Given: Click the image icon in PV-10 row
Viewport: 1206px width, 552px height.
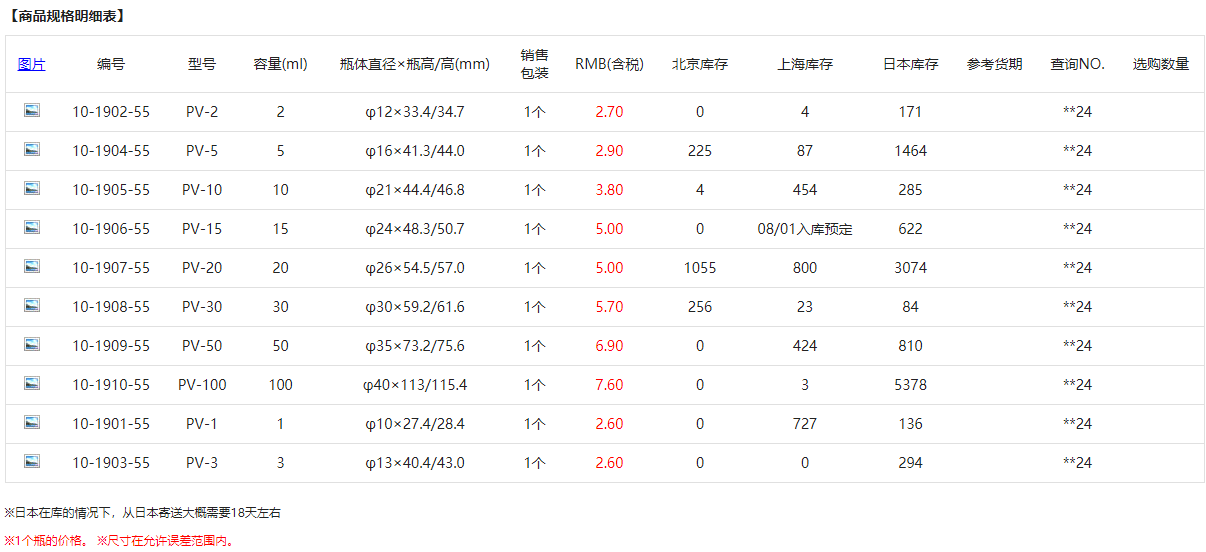Looking at the screenshot, I should pos(32,189).
